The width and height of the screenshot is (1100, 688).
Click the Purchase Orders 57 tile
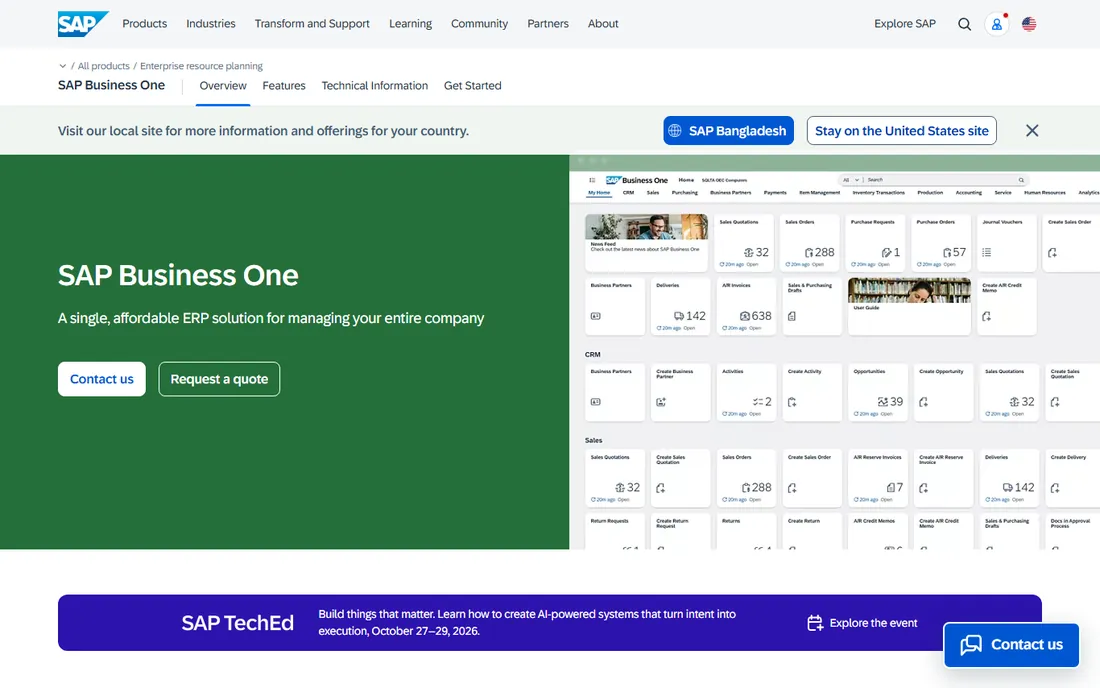tap(941, 243)
